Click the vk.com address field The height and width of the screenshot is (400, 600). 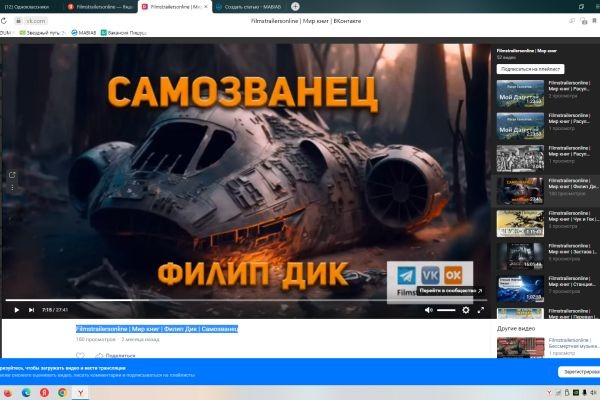coord(32,21)
